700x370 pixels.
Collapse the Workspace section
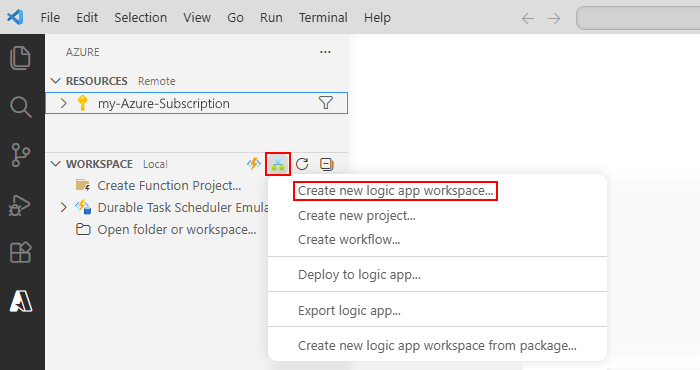(55, 164)
